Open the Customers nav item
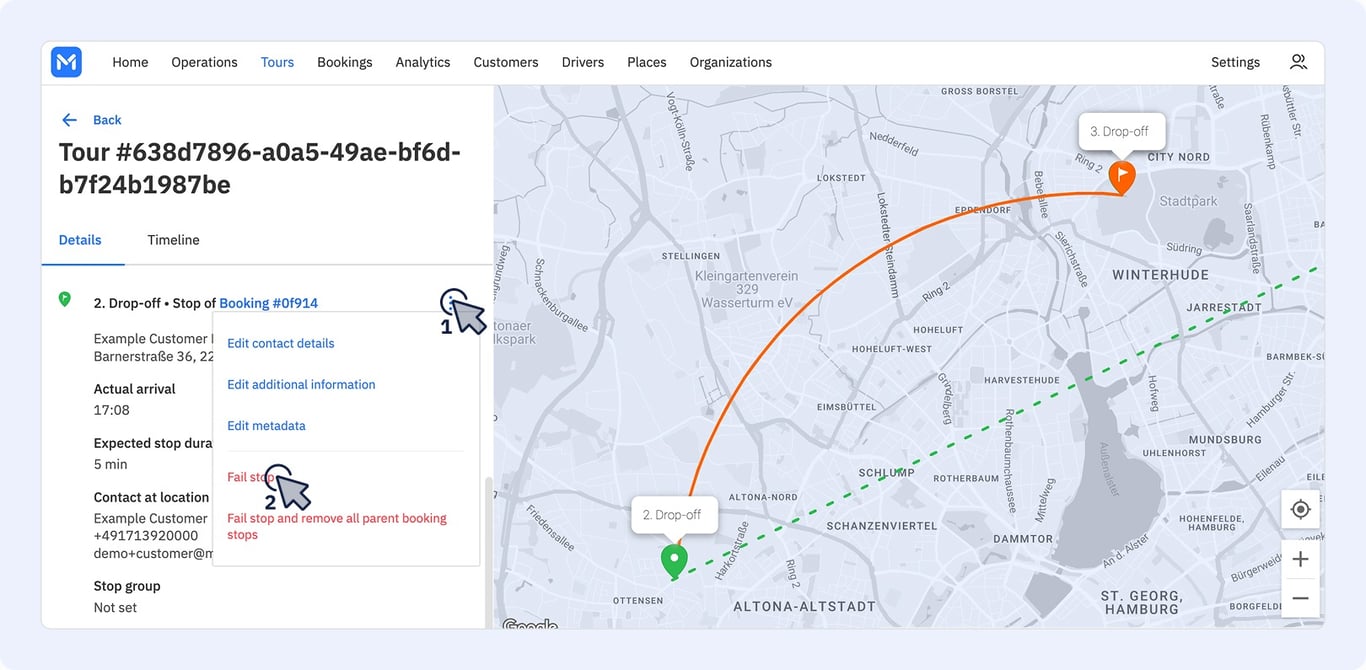Viewport: 1366px width, 670px height. pos(506,62)
